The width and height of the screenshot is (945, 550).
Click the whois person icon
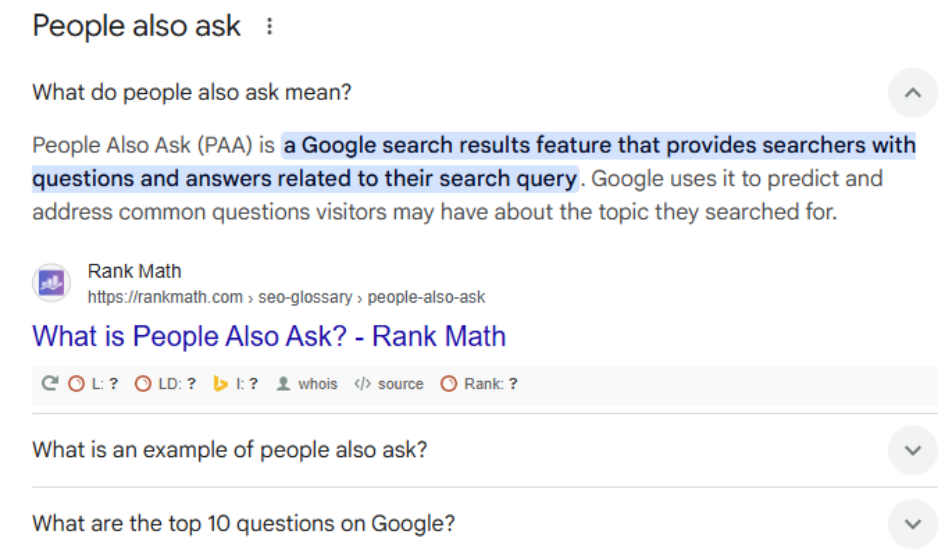pyautogui.click(x=283, y=384)
